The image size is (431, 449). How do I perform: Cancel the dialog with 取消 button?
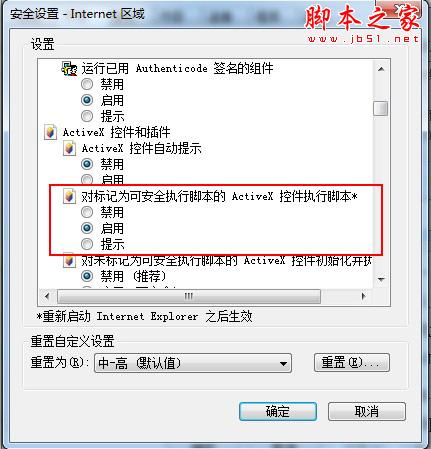[x=367, y=411]
